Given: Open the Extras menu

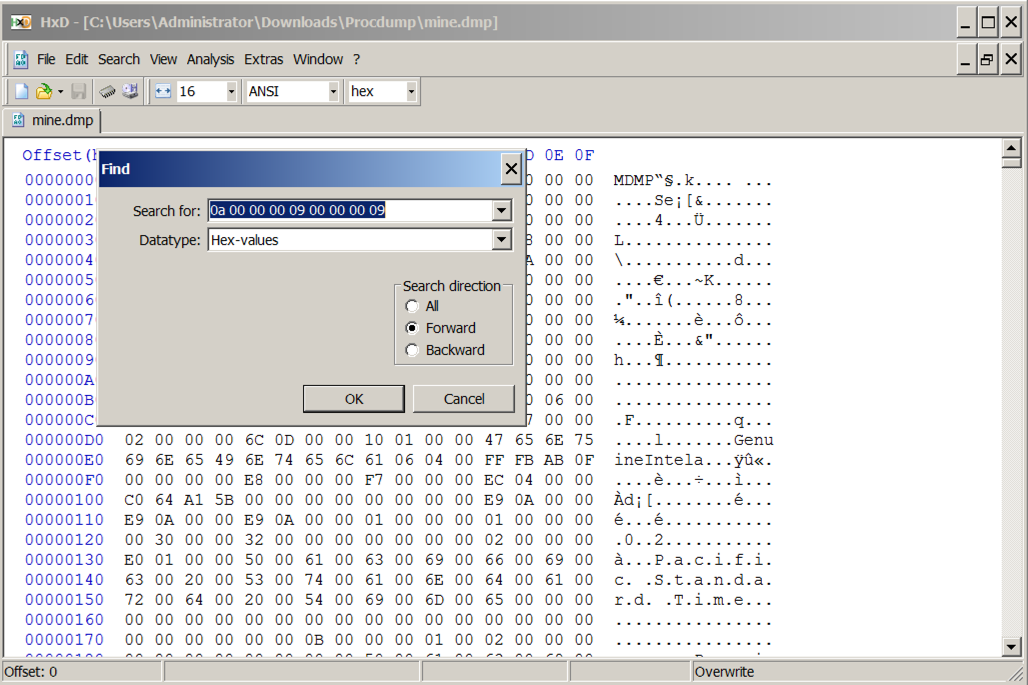Looking at the screenshot, I should [x=264, y=60].
